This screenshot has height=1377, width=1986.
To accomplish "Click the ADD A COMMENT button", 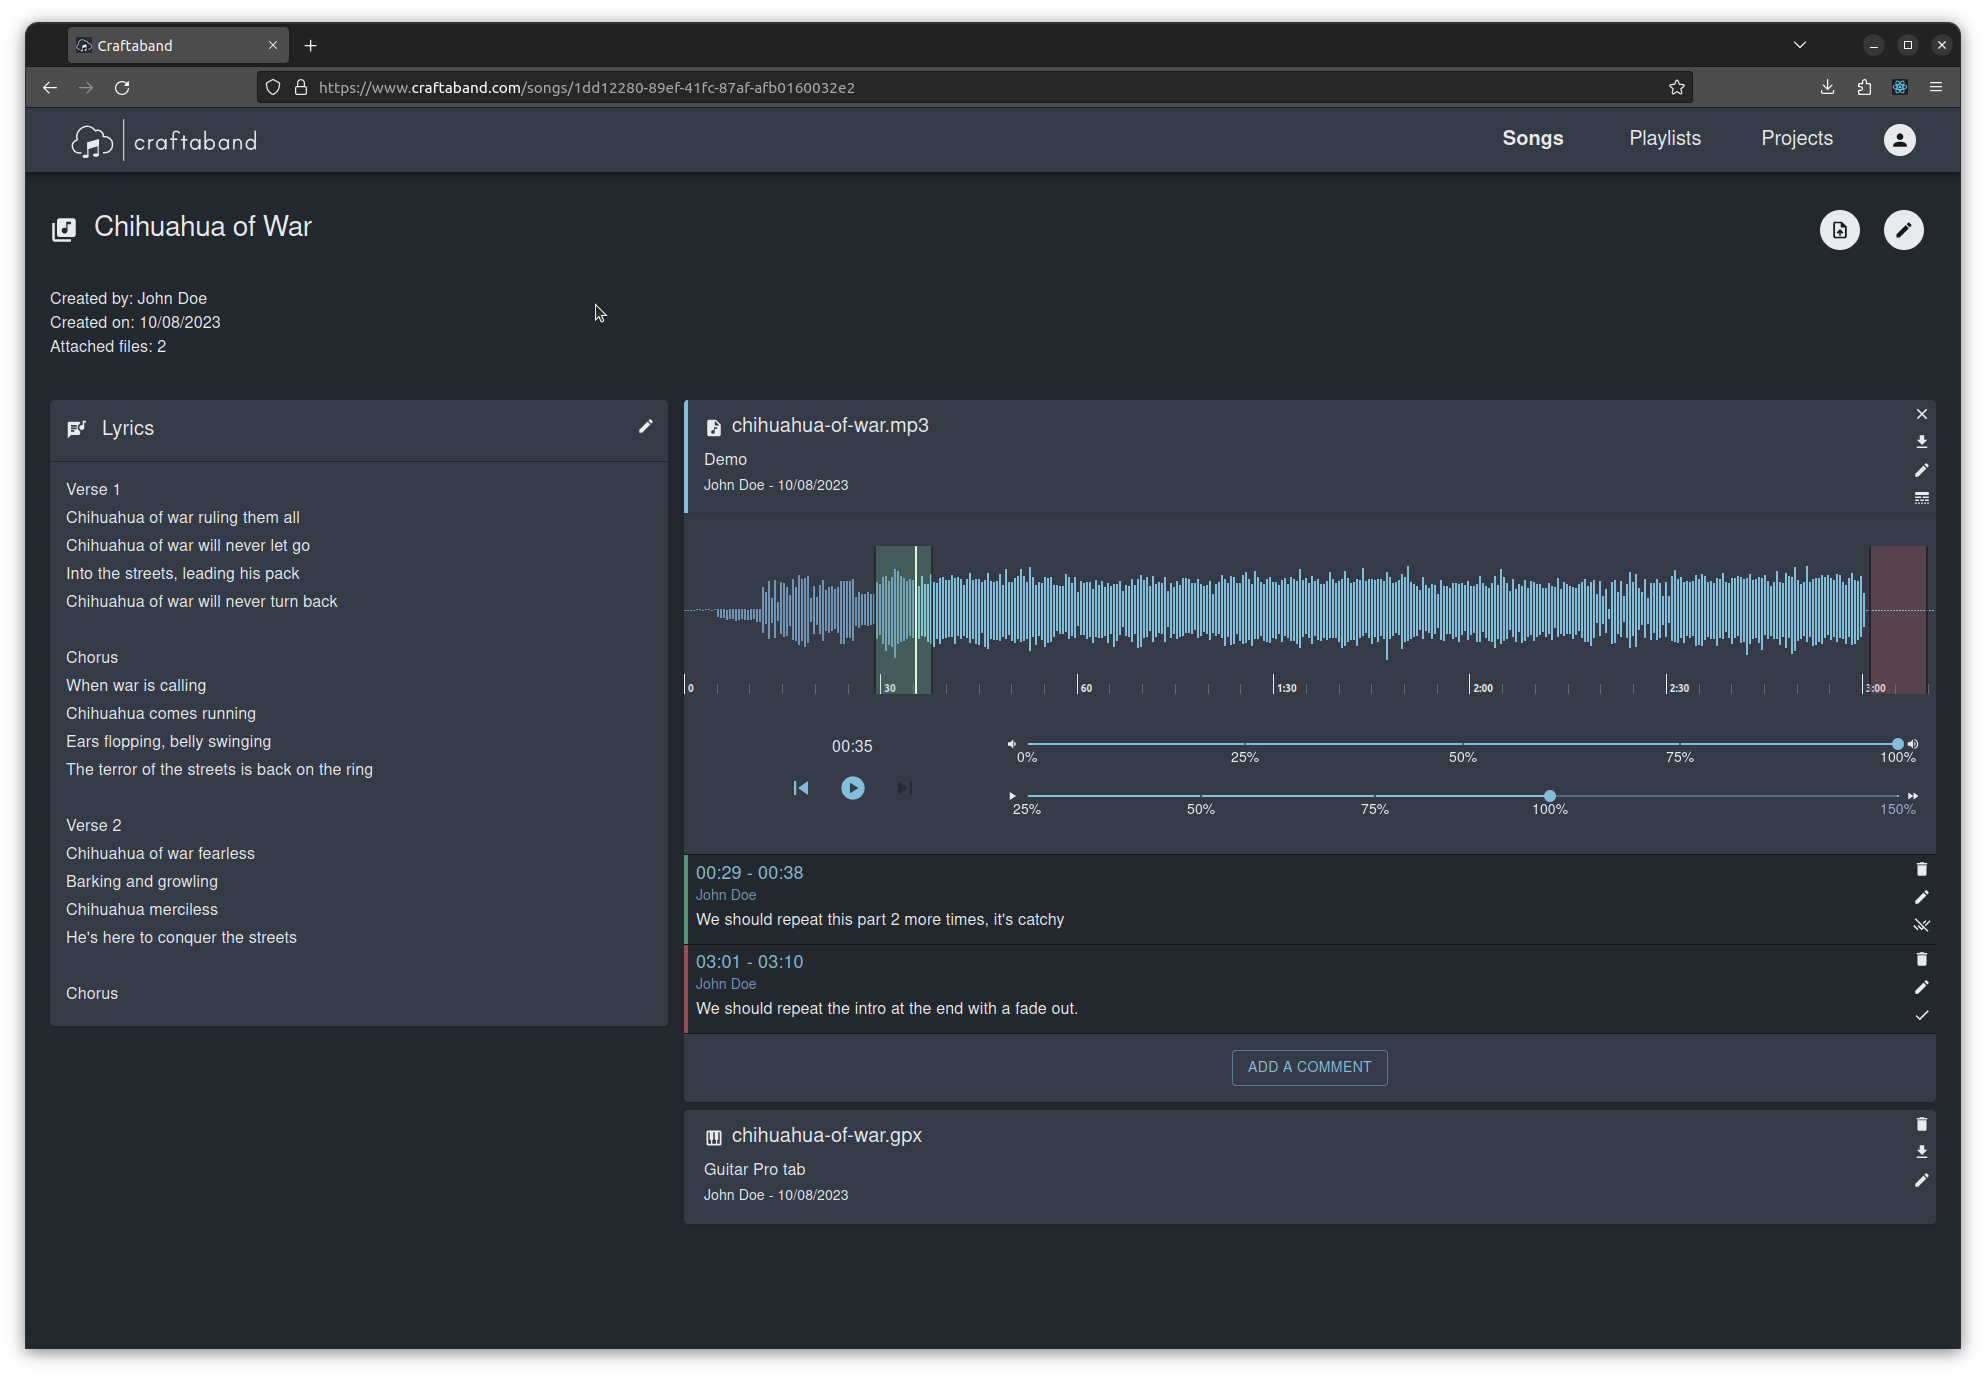I will 1309,1067.
